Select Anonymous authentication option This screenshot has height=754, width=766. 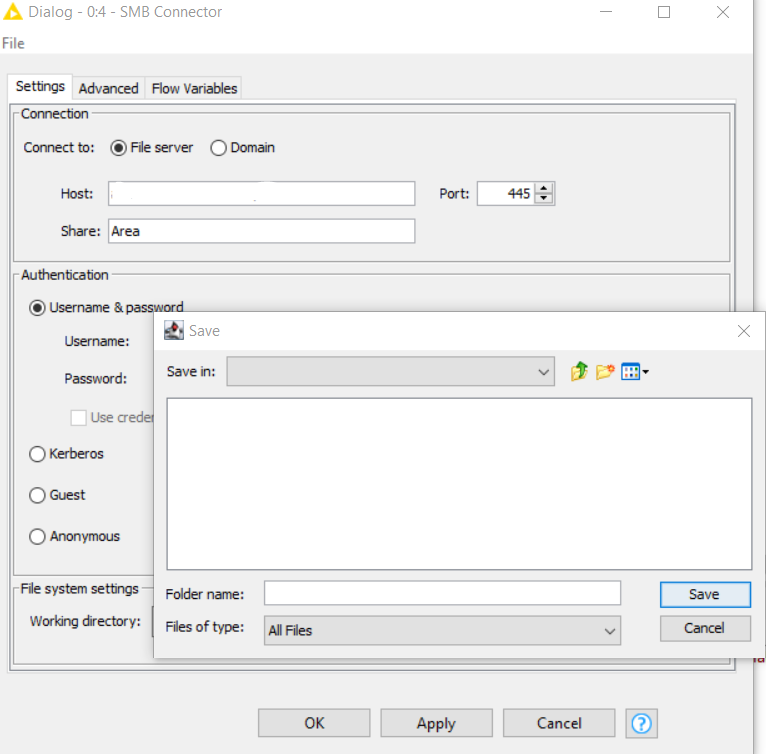click(x=38, y=537)
